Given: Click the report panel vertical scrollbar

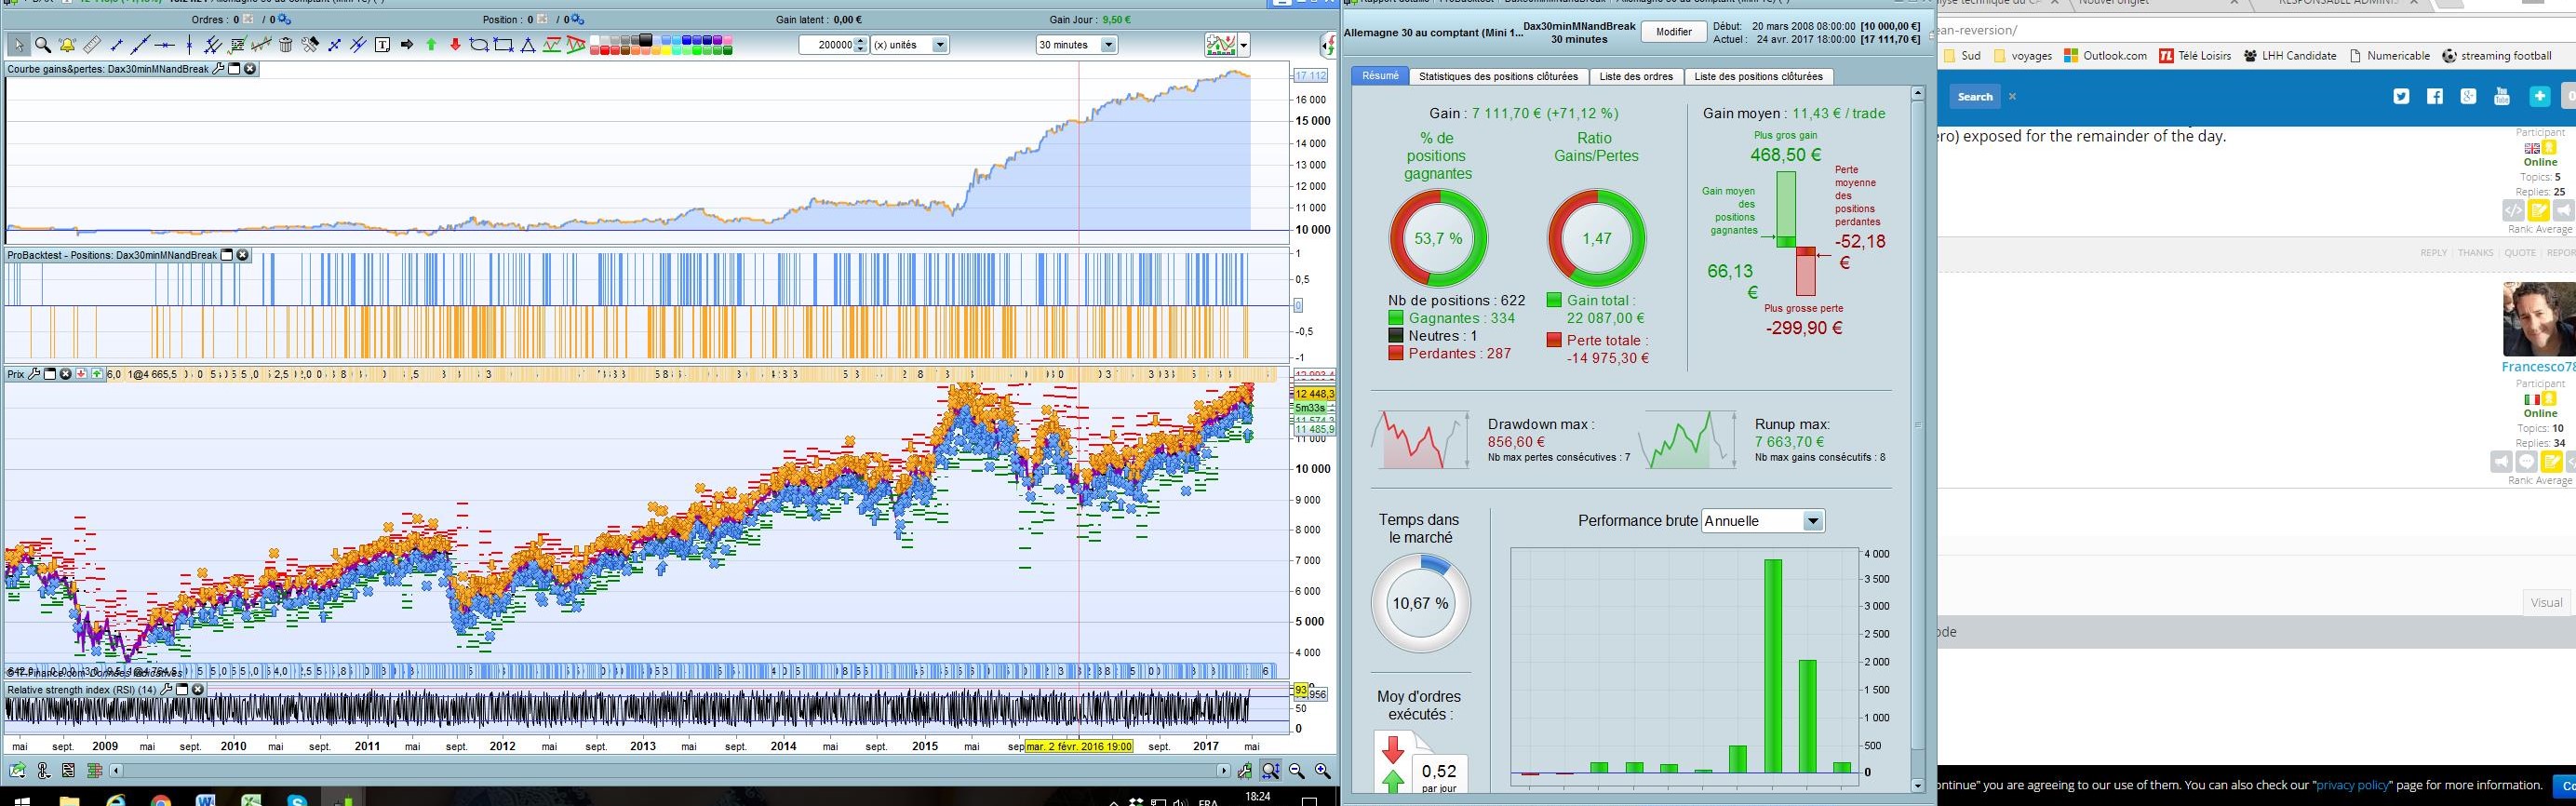Looking at the screenshot, I should coord(1917,440).
